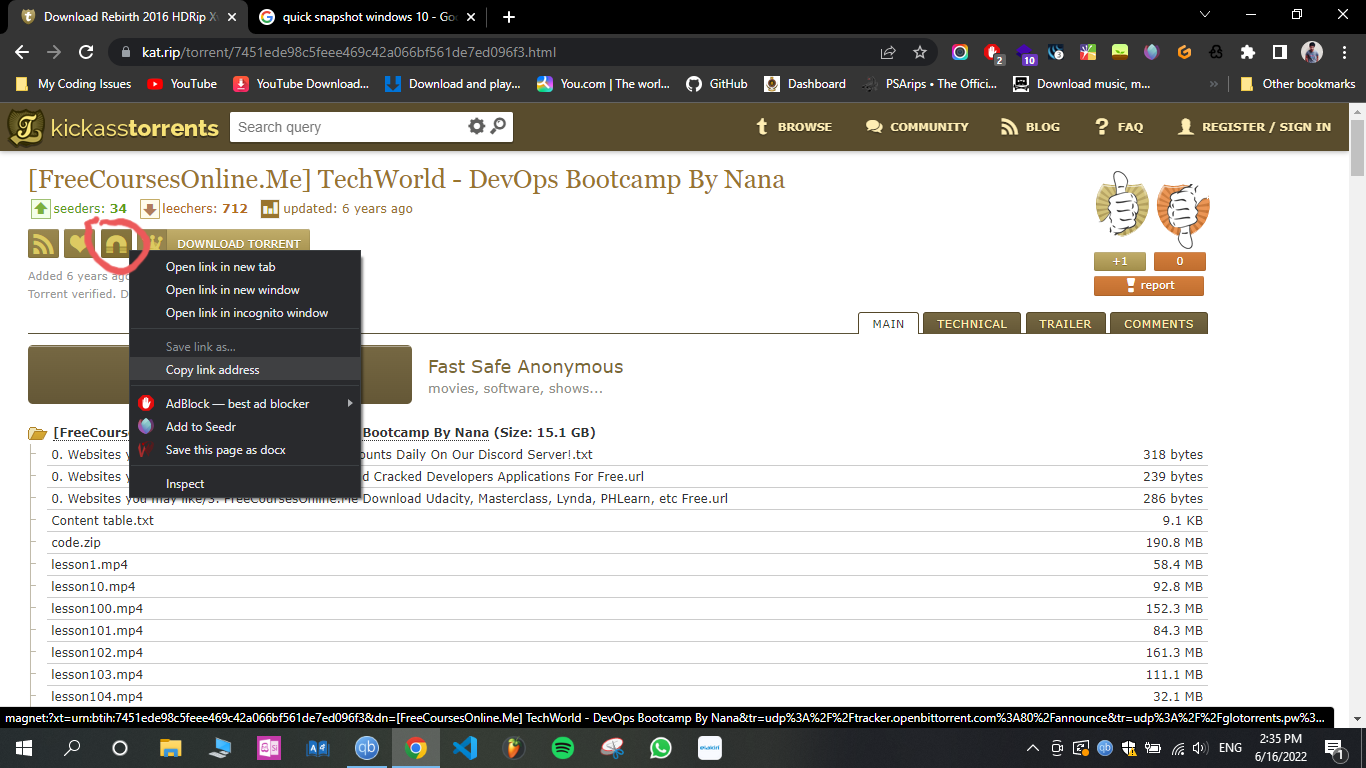
Task: Toggle the Chrome side panel icon
Action: 1279,52
